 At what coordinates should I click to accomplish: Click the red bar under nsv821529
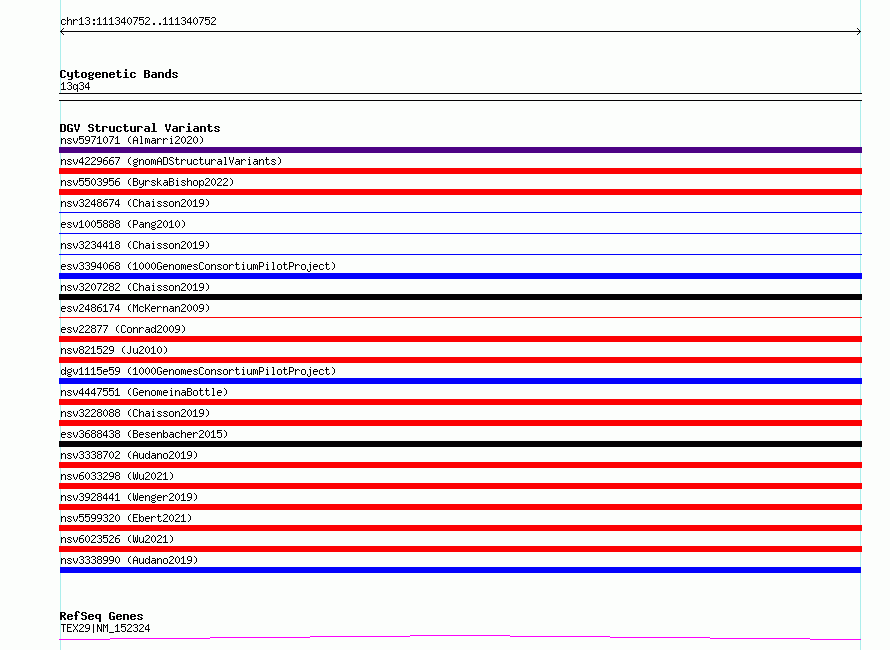tap(460, 360)
